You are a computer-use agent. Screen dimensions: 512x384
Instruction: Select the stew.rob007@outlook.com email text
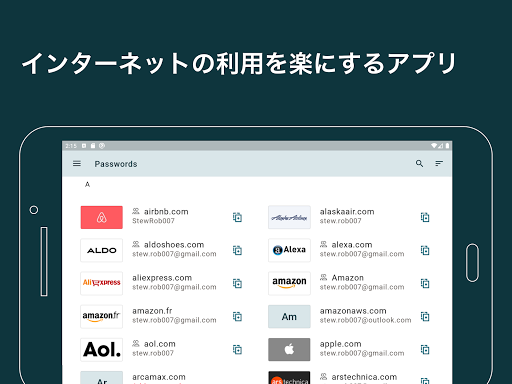tap(365, 320)
